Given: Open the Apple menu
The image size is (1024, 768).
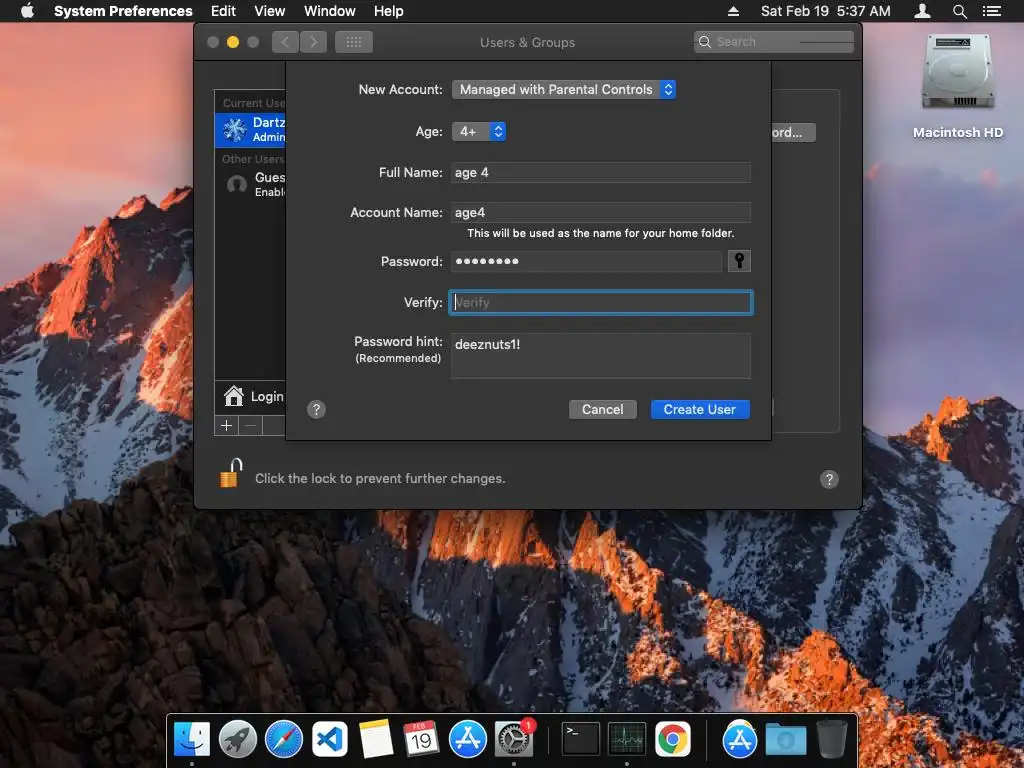Looking at the screenshot, I should coord(27,11).
